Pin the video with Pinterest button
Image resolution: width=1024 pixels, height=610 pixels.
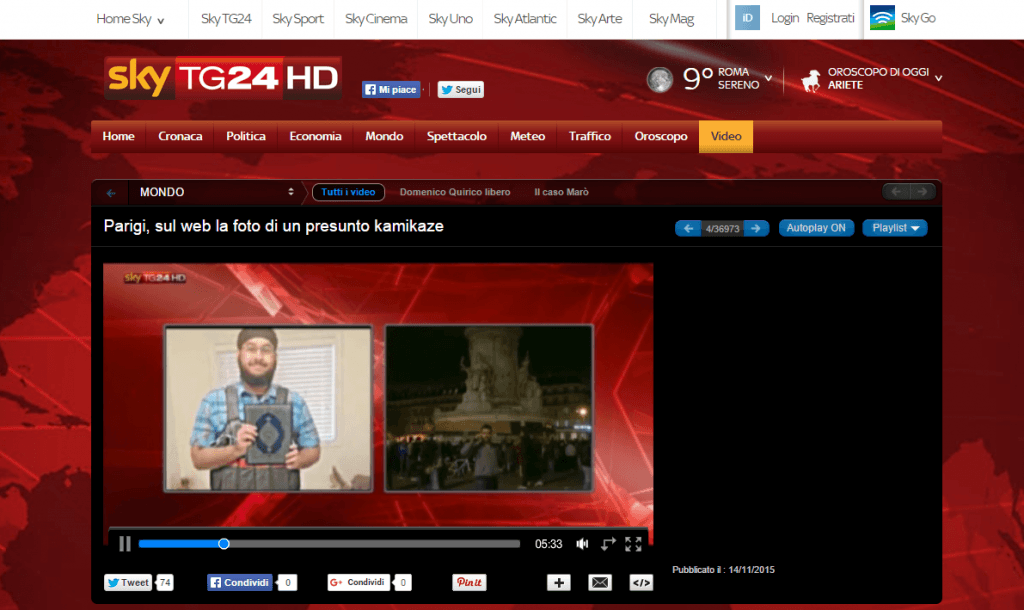(x=469, y=583)
